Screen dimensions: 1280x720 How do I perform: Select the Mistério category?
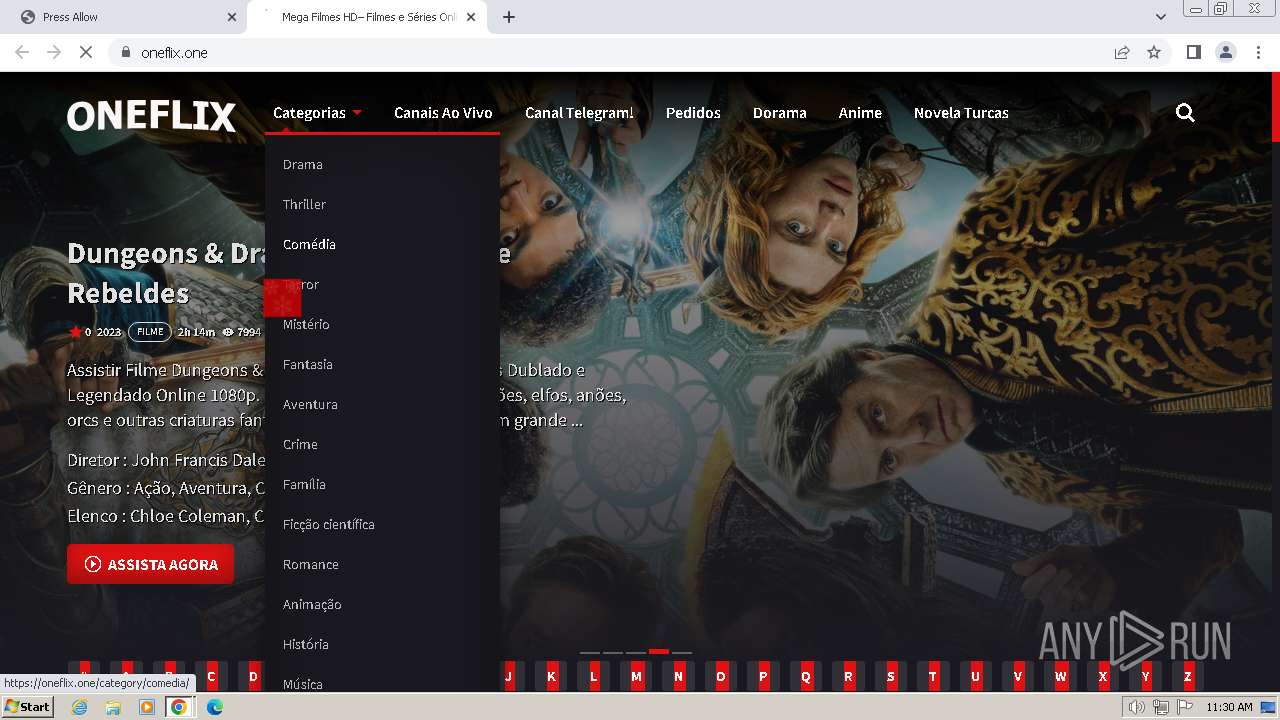[x=306, y=324]
